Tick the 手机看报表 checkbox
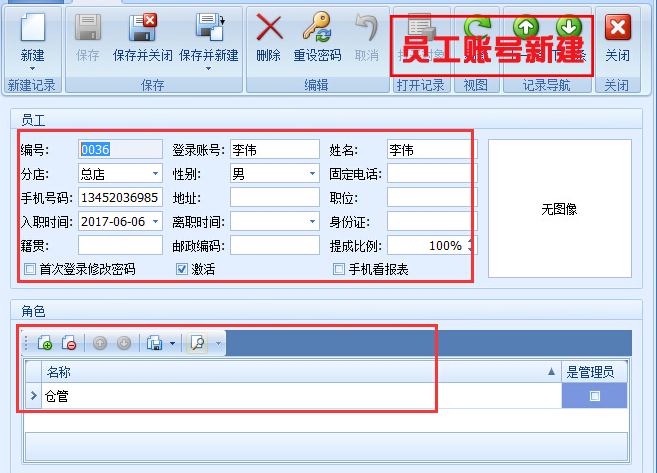 (x=339, y=269)
